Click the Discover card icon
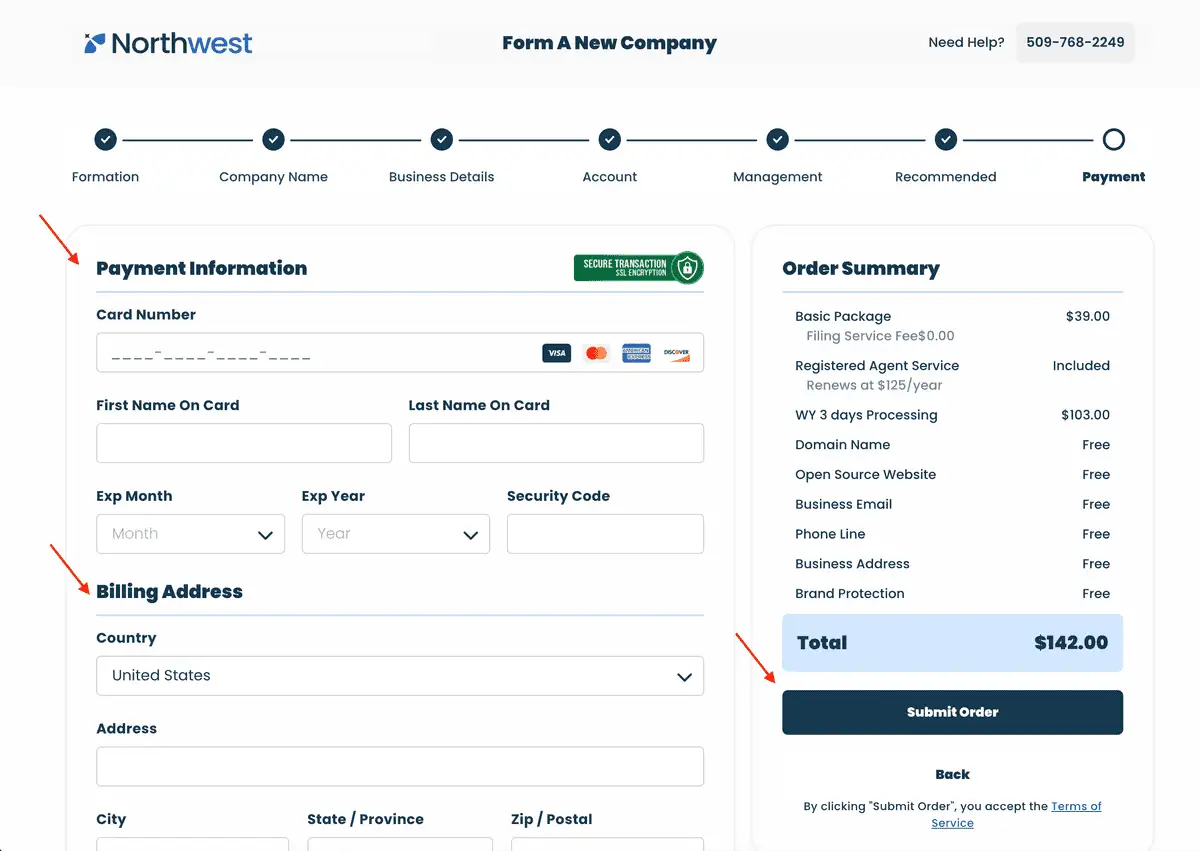The width and height of the screenshot is (1200, 851). (676, 353)
